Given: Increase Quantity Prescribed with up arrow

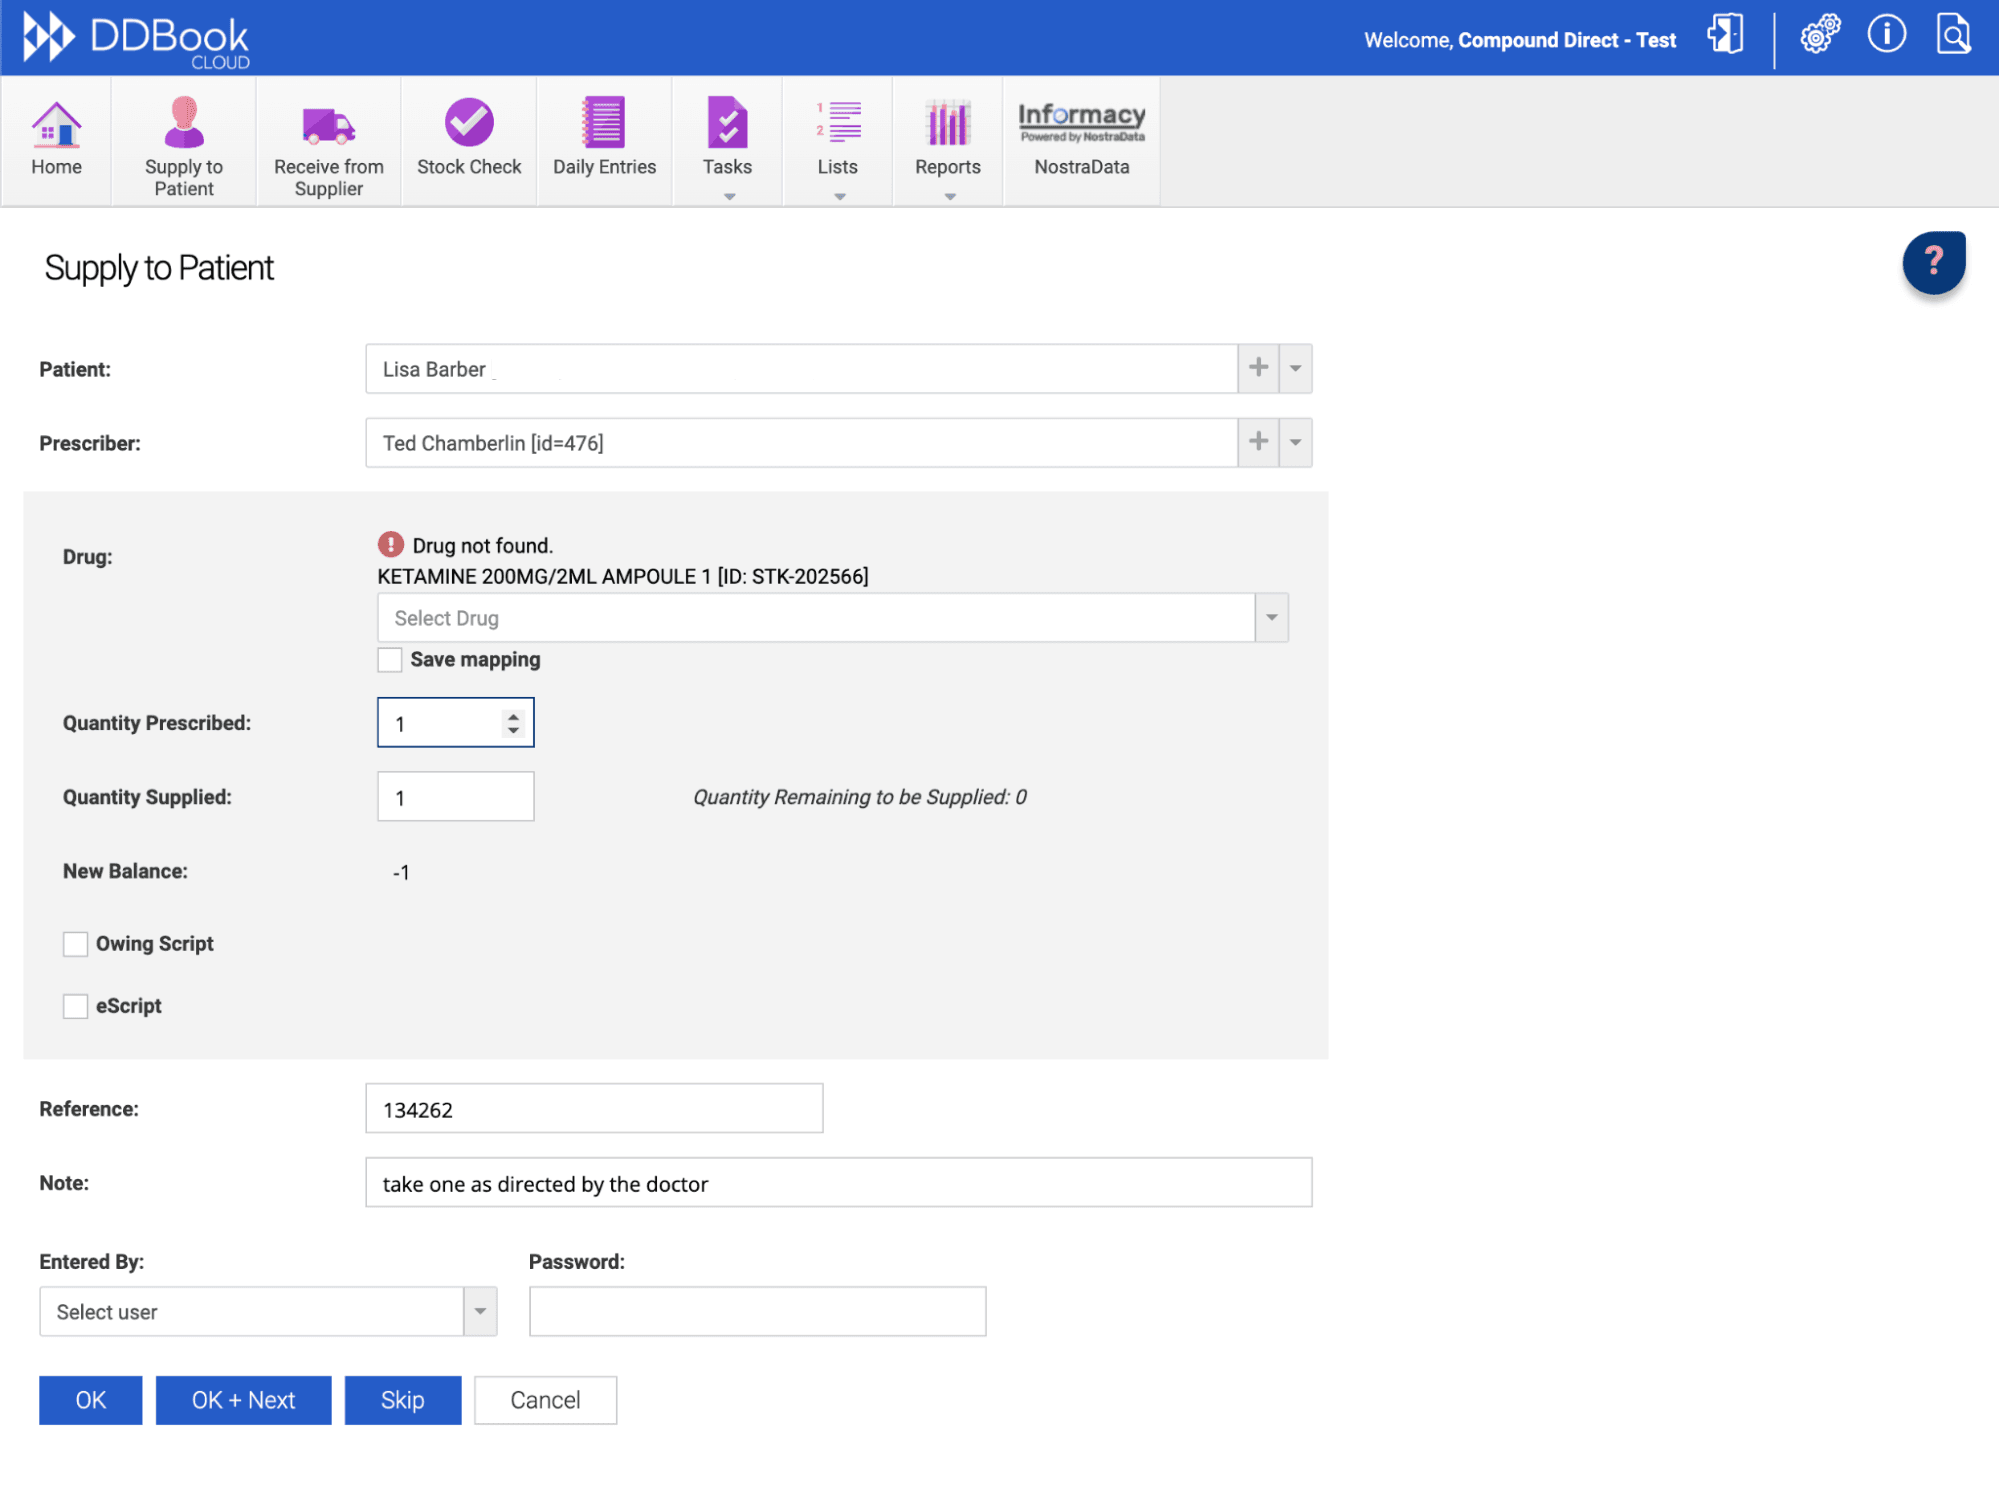Looking at the screenshot, I should pos(513,715).
